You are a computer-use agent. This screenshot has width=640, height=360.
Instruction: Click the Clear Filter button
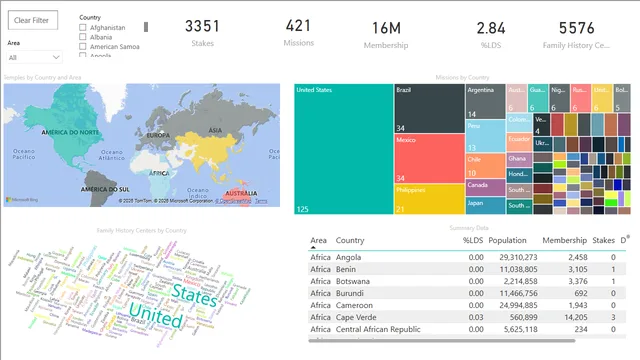click(x=33, y=20)
